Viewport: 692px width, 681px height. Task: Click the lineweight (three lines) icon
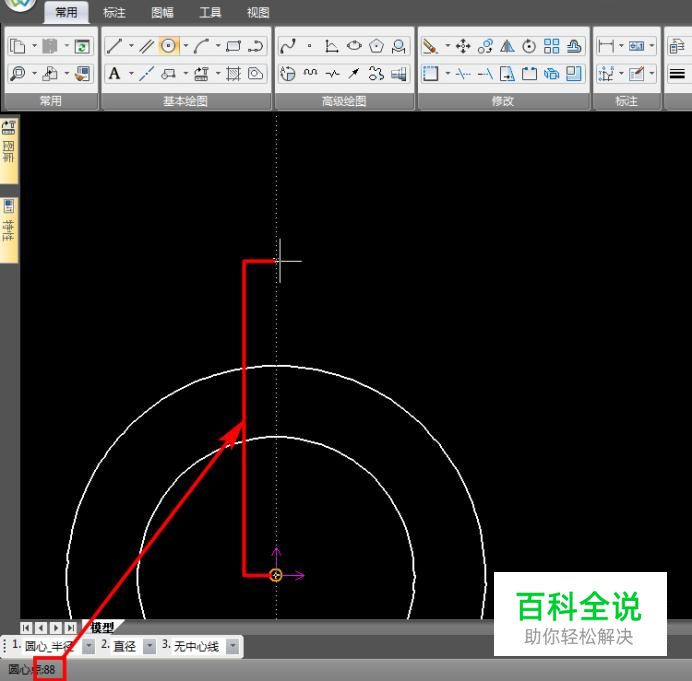click(677, 73)
